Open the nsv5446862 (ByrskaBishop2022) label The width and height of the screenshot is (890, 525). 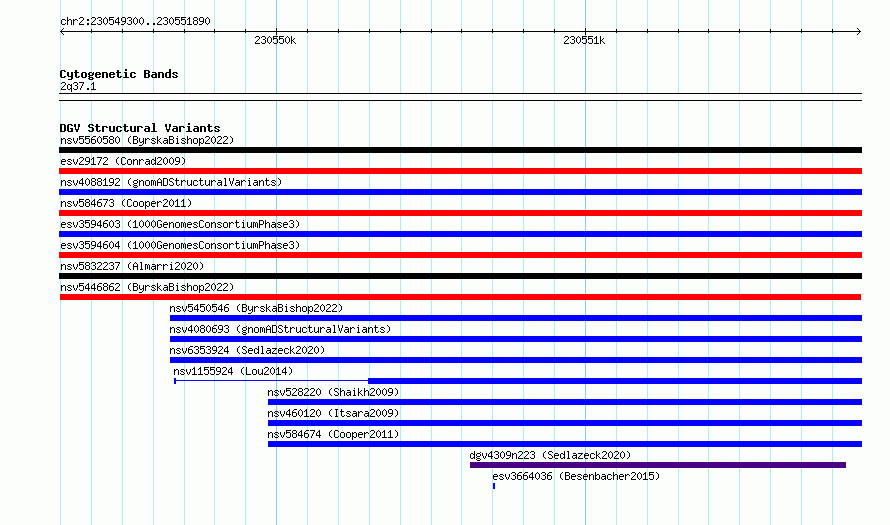tap(147, 287)
